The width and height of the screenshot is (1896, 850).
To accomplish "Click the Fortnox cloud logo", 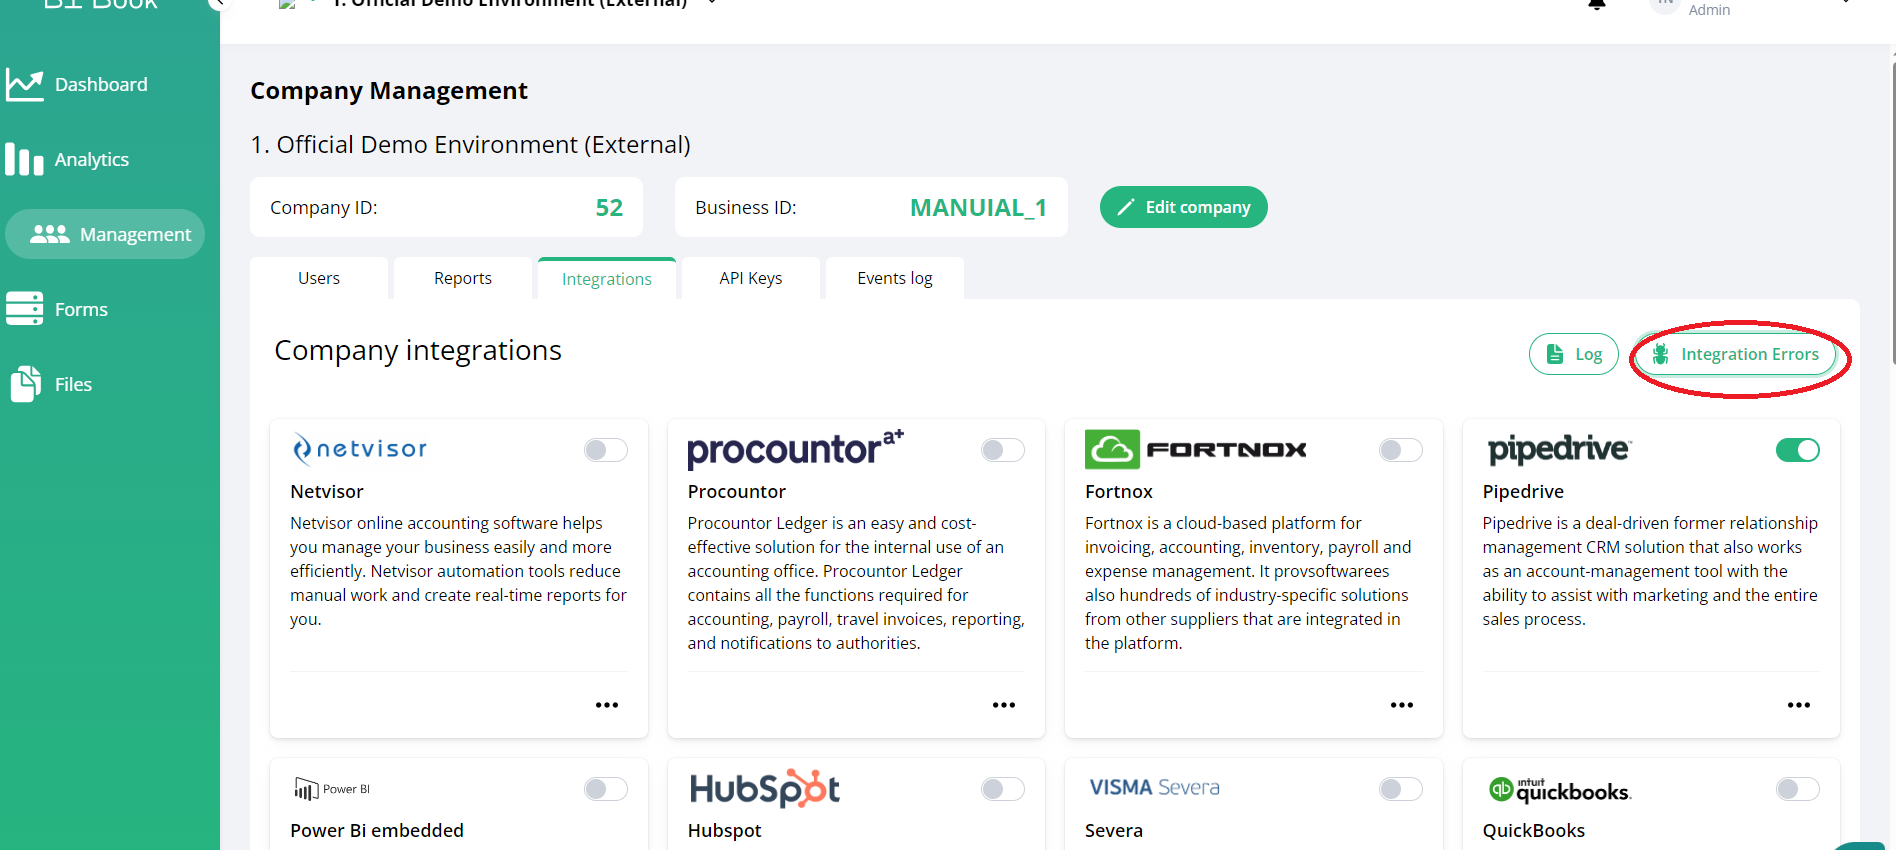I will click(1112, 449).
